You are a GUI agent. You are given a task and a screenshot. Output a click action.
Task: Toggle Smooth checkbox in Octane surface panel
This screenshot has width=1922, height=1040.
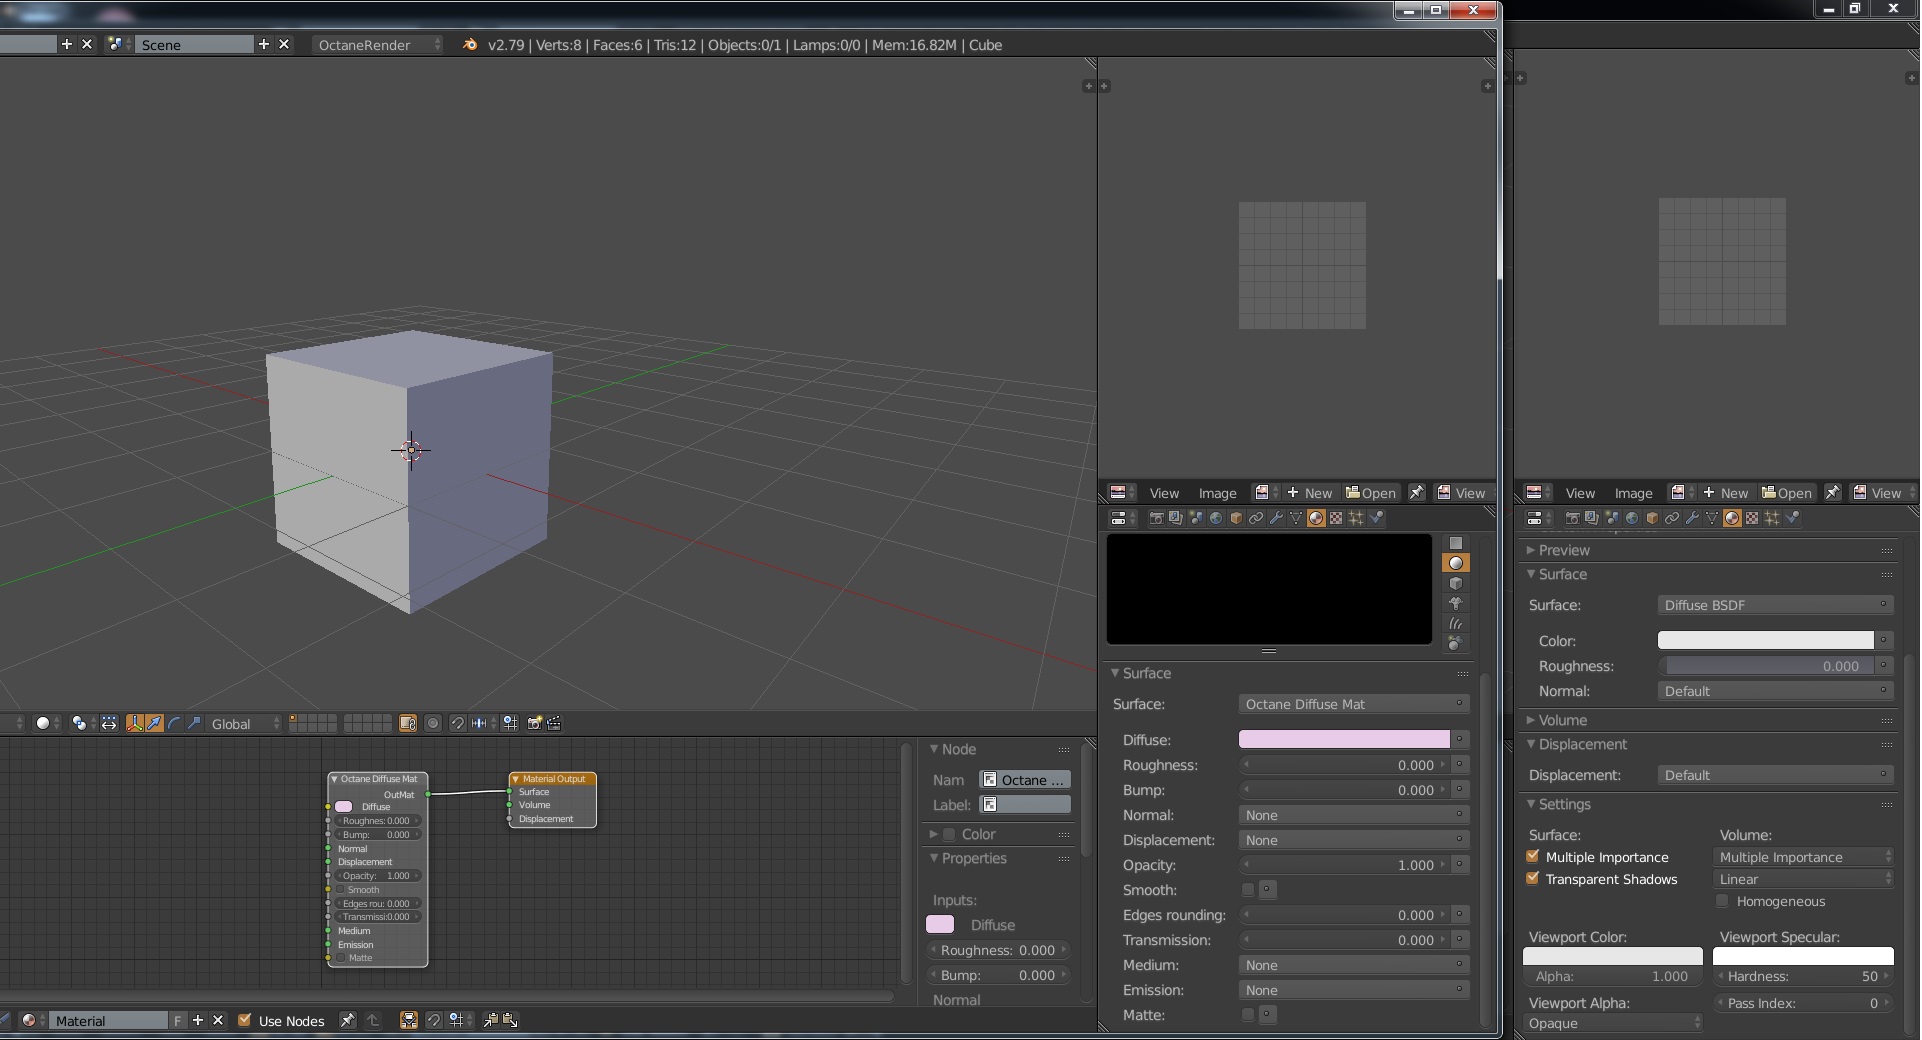pos(1247,889)
